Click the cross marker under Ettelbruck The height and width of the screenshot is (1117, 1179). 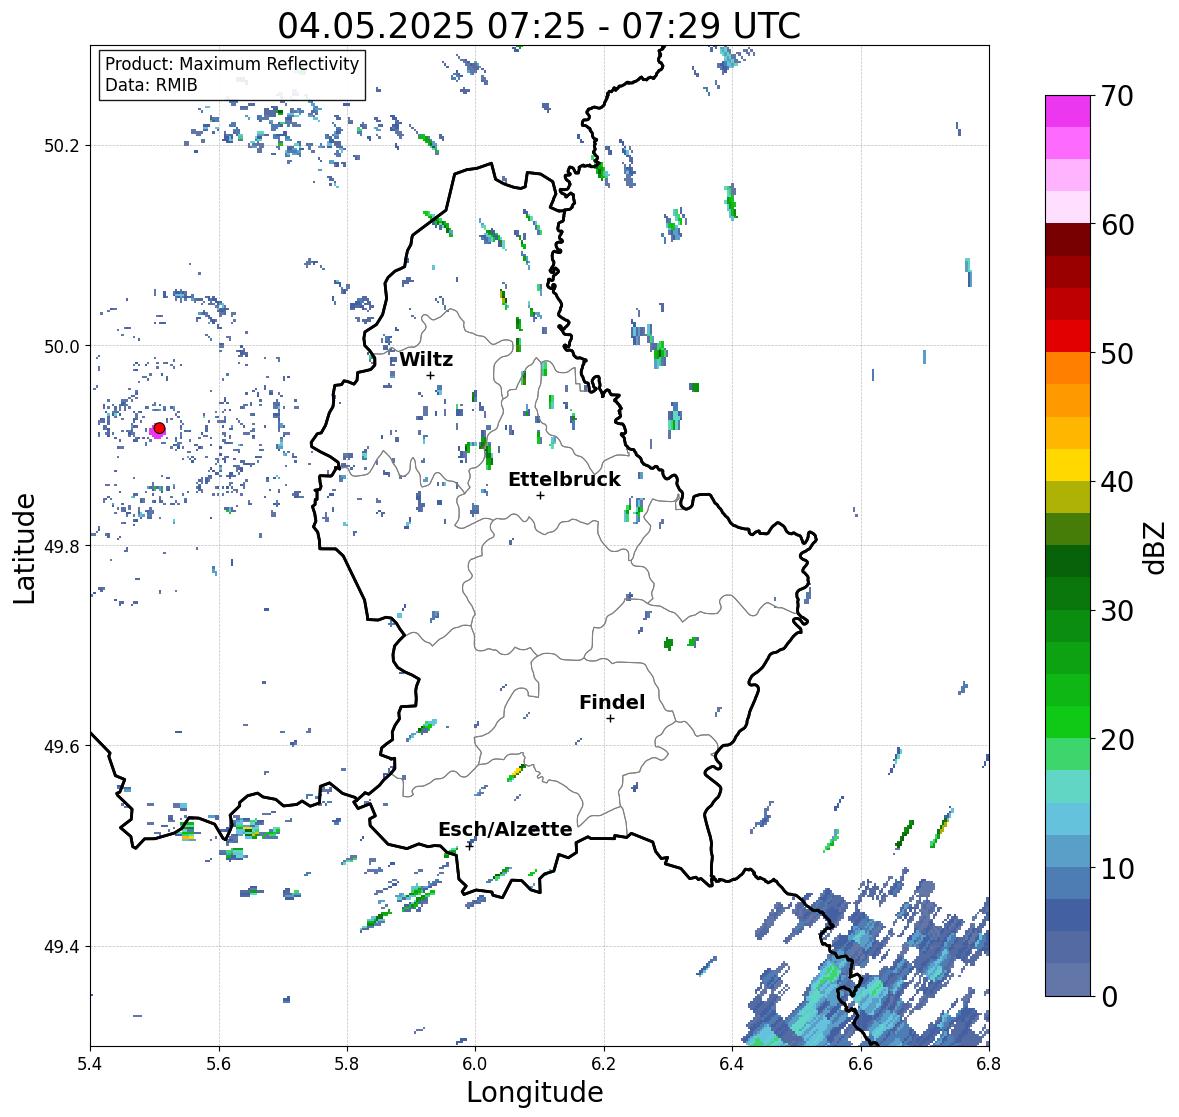(540, 495)
